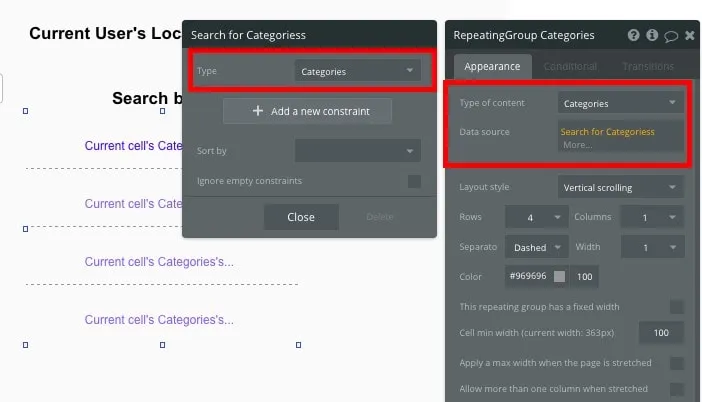Open the element info icon
The image size is (702, 402).
pos(652,35)
